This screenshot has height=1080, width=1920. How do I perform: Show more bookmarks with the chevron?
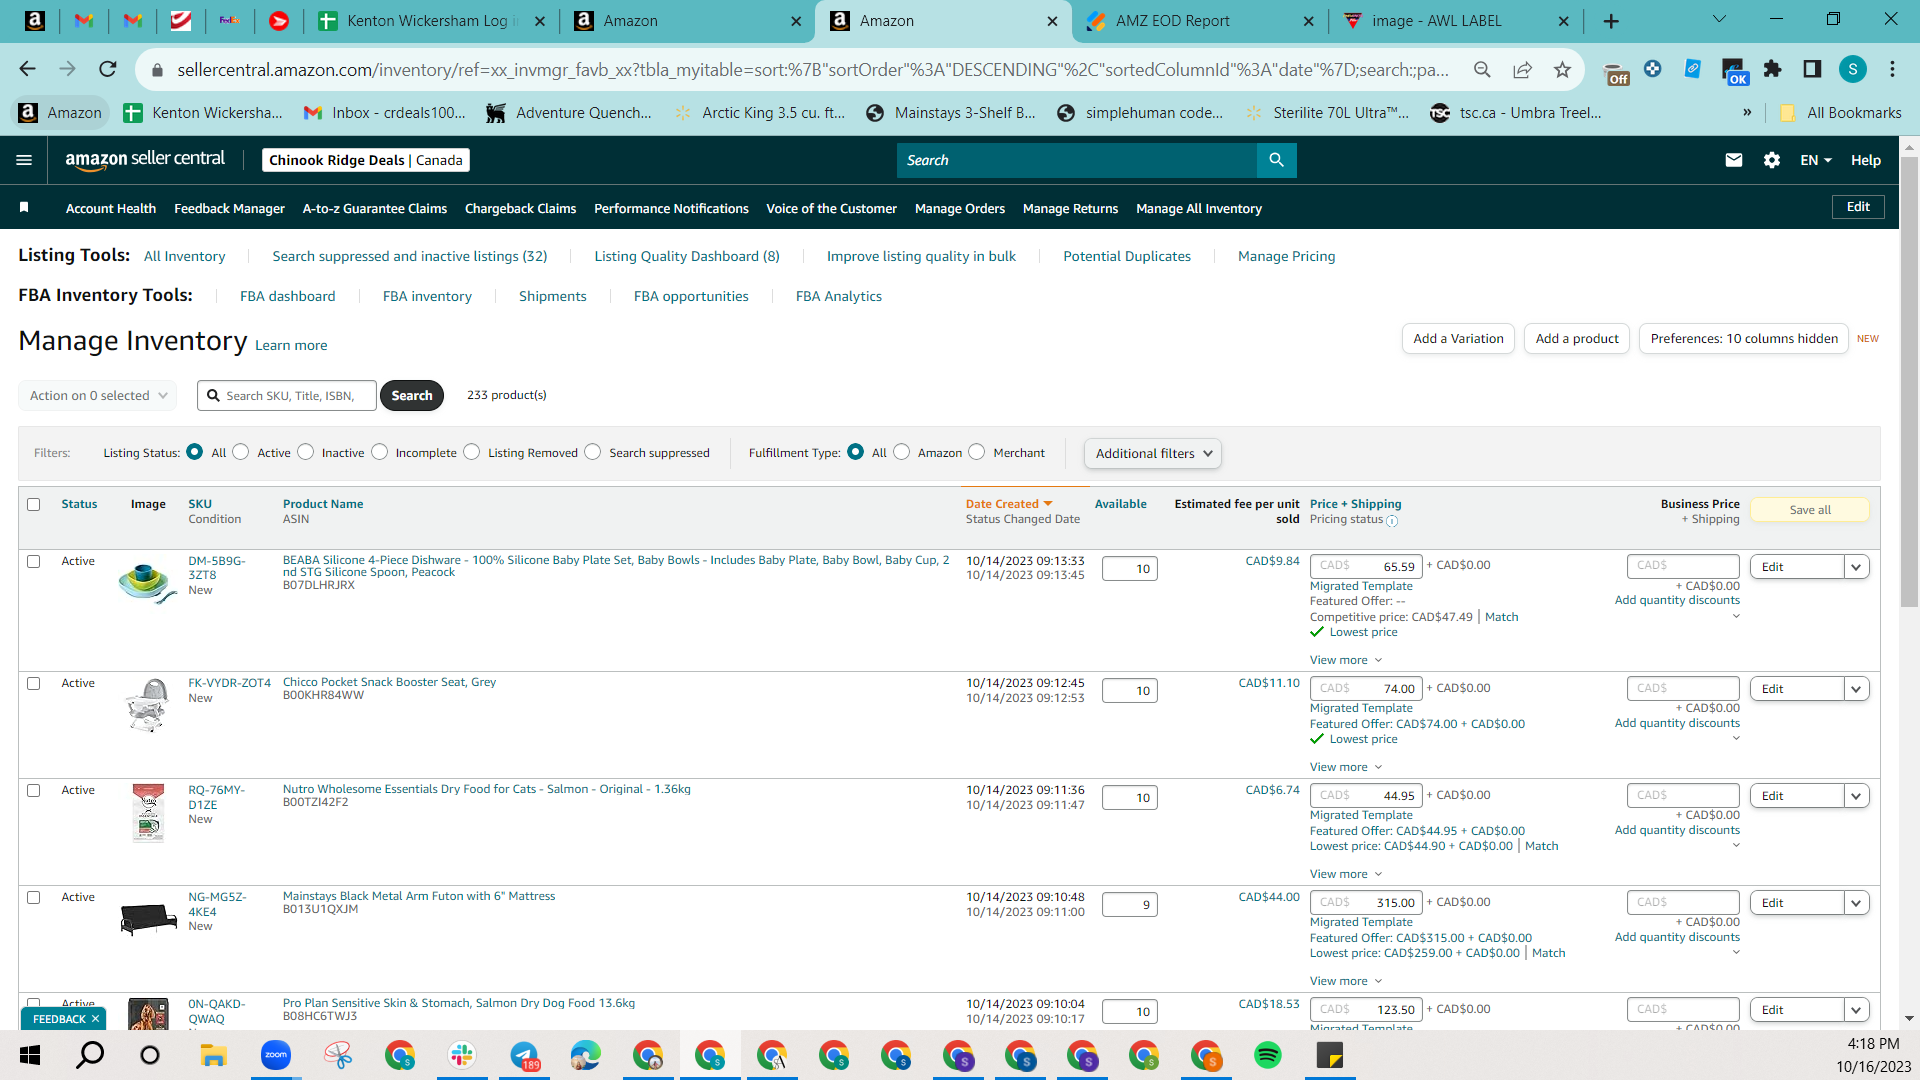point(1747,112)
